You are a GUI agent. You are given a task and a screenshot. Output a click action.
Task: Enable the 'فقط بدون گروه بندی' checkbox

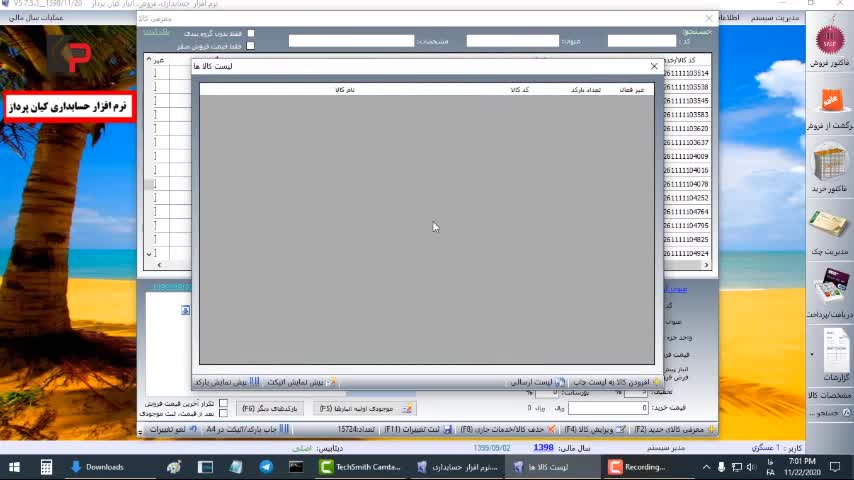click(251, 33)
